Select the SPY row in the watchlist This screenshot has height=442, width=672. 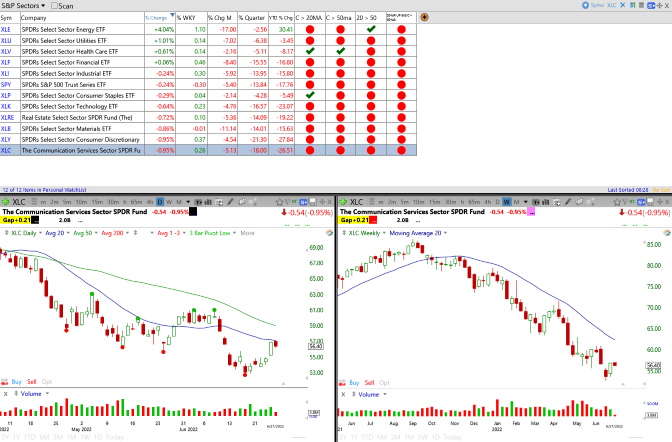pos(208,84)
